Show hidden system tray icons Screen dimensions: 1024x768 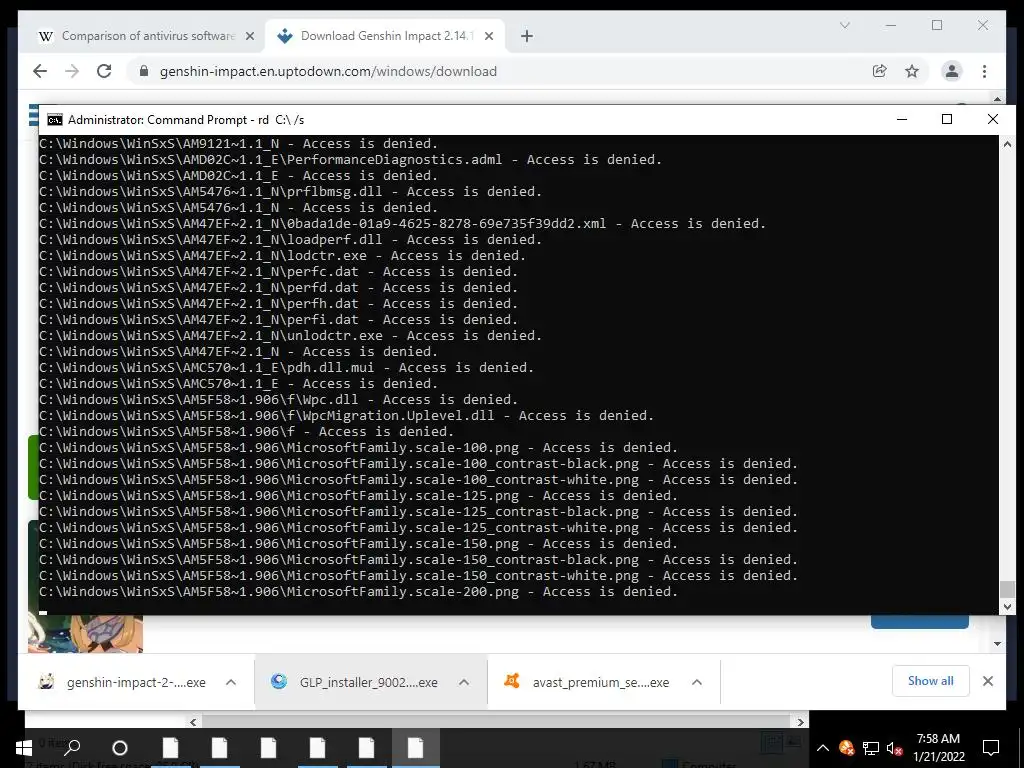[822, 748]
